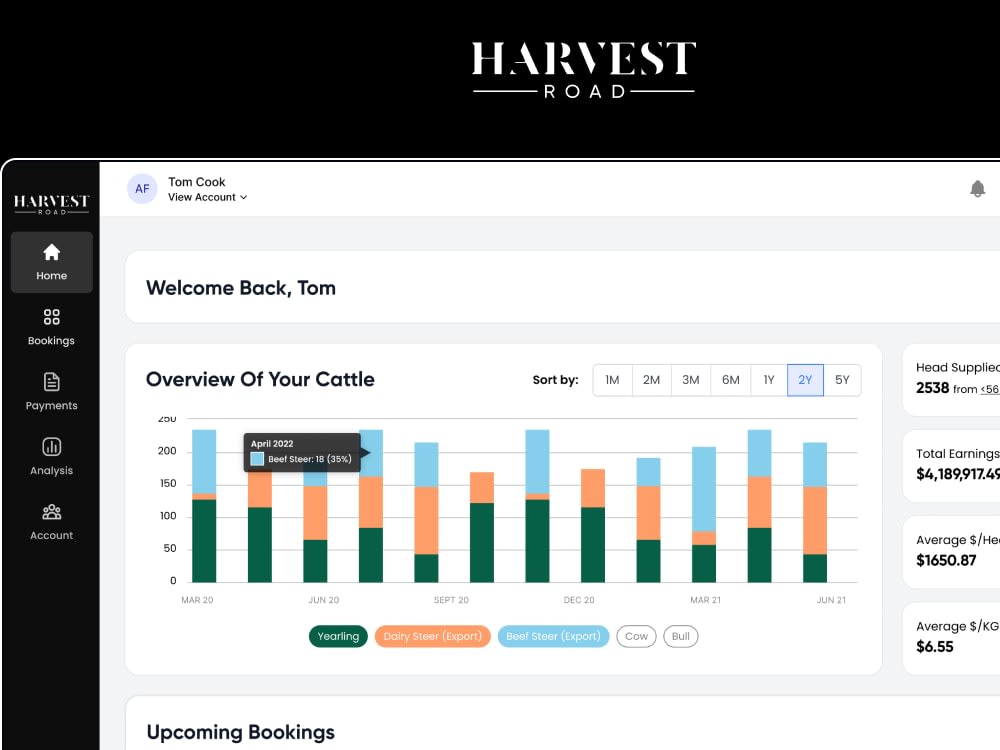Click the Upcoming Bookings heading
This screenshot has width=1000, height=750.
click(240, 732)
